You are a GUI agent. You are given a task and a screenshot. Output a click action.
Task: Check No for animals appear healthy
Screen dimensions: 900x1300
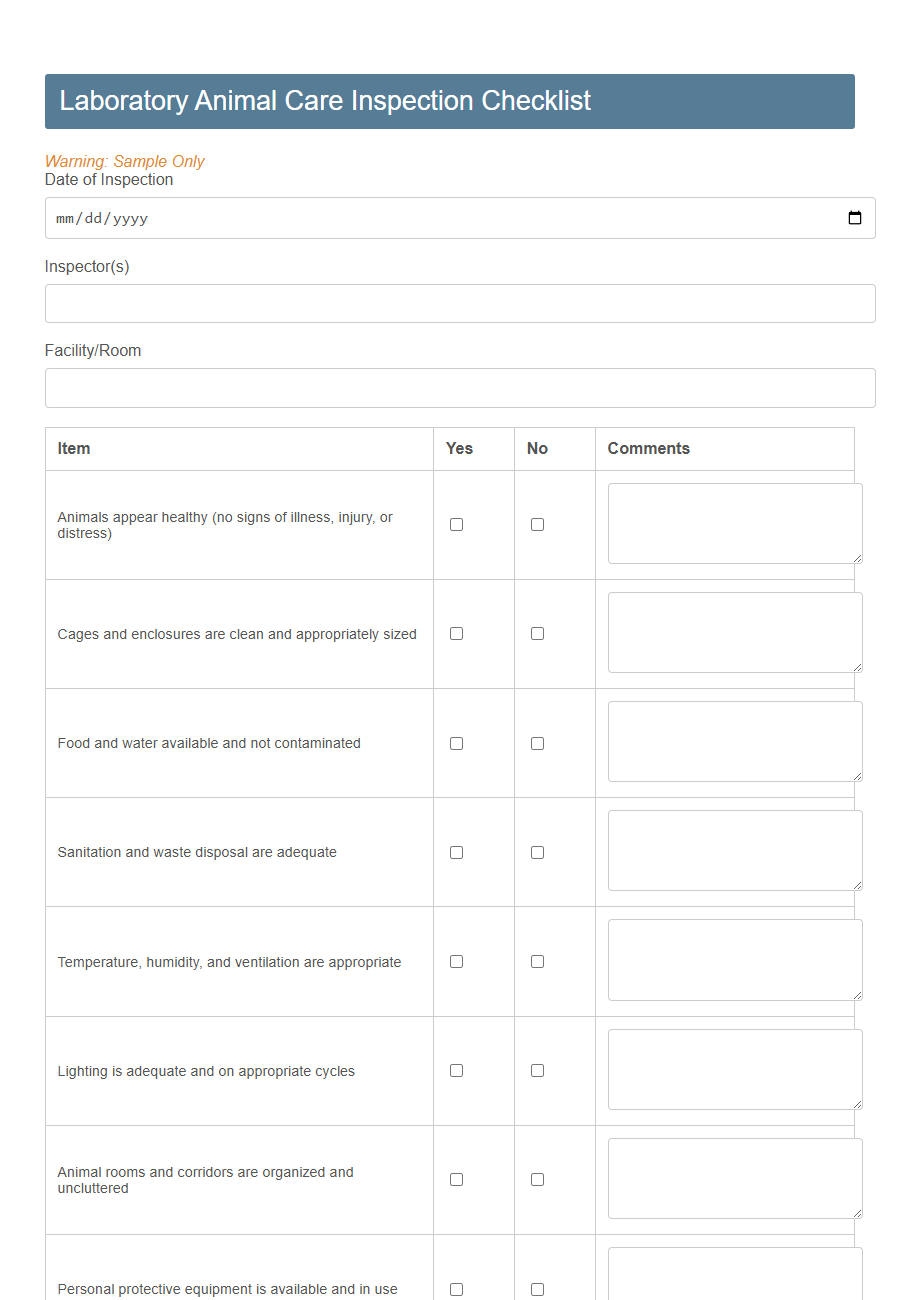[x=537, y=523]
